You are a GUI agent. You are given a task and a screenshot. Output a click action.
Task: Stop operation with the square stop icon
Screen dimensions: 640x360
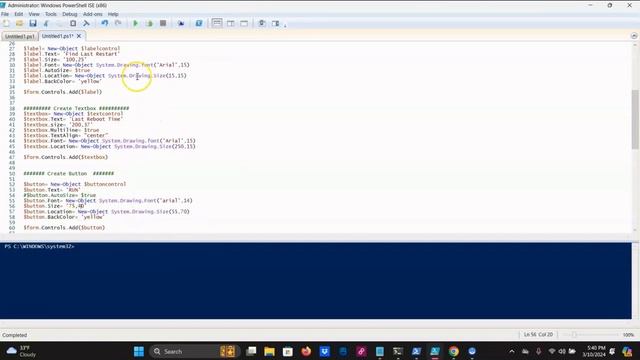pos(163,23)
